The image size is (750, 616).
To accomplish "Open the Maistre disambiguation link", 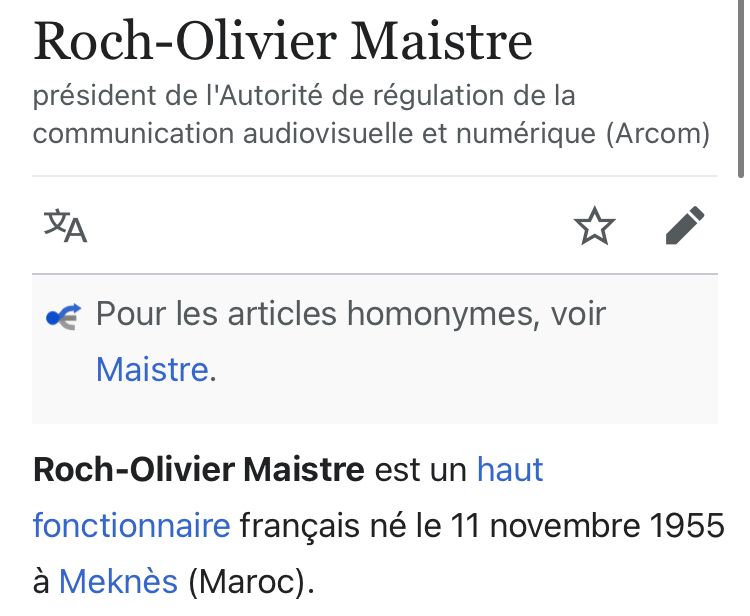I will pyautogui.click(x=152, y=370).
